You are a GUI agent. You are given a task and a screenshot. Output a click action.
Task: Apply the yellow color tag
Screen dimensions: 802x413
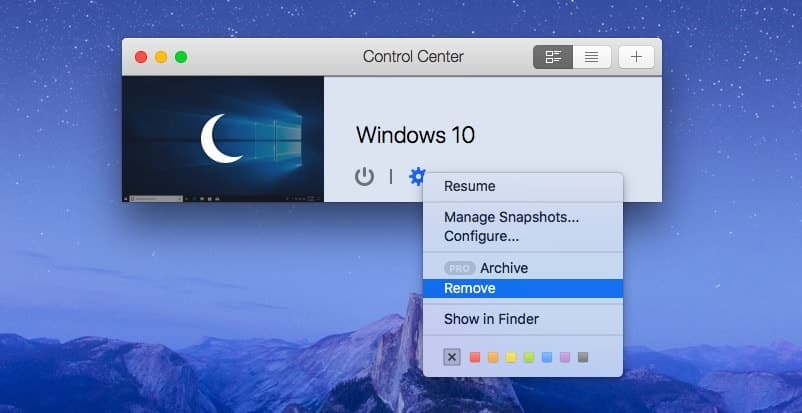(x=511, y=357)
